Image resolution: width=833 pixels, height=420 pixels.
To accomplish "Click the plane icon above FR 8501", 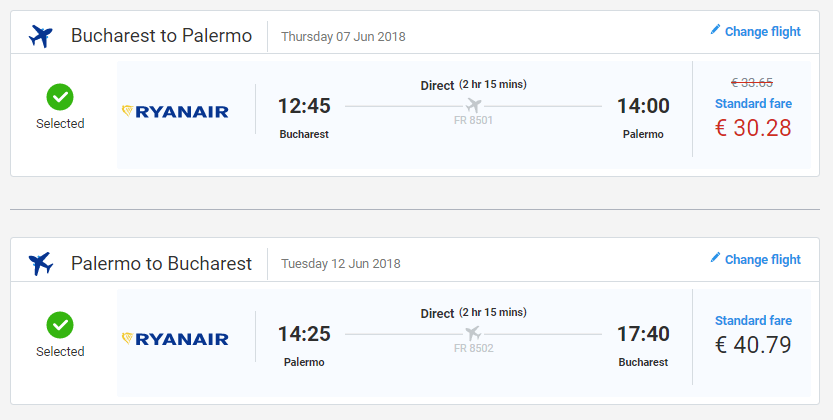I will (474, 105).
